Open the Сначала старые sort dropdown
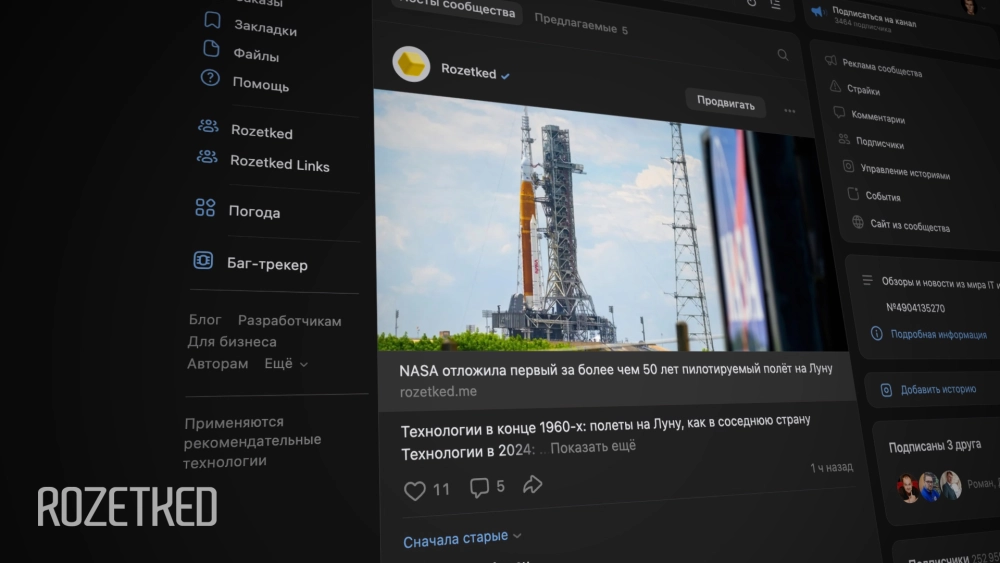The height and width of the screenshot is (563, 1000). click(x=462, y=539)
